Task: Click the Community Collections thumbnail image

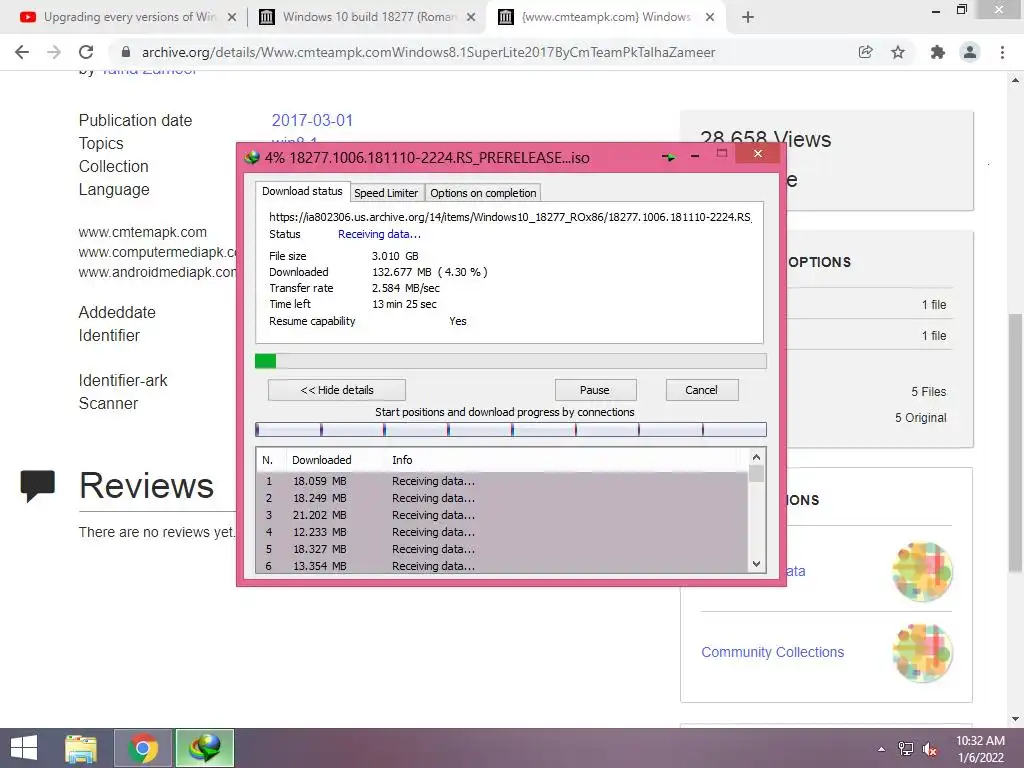Action: 922,652
